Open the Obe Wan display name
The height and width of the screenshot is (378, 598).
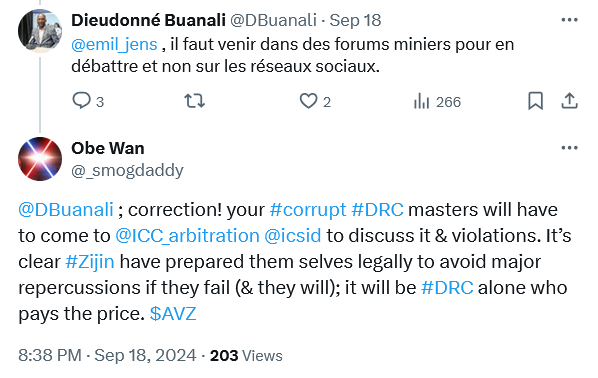pyautogui.click(x=108, y=148)
